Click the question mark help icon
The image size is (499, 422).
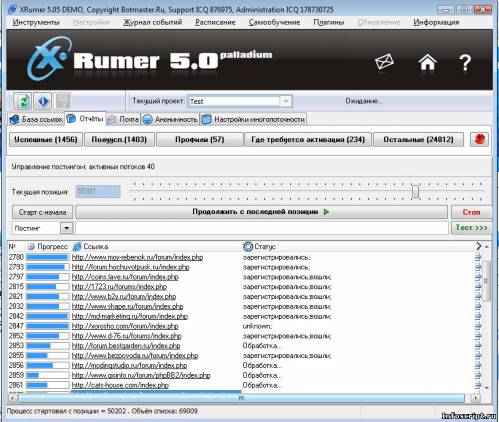[465, 62]
